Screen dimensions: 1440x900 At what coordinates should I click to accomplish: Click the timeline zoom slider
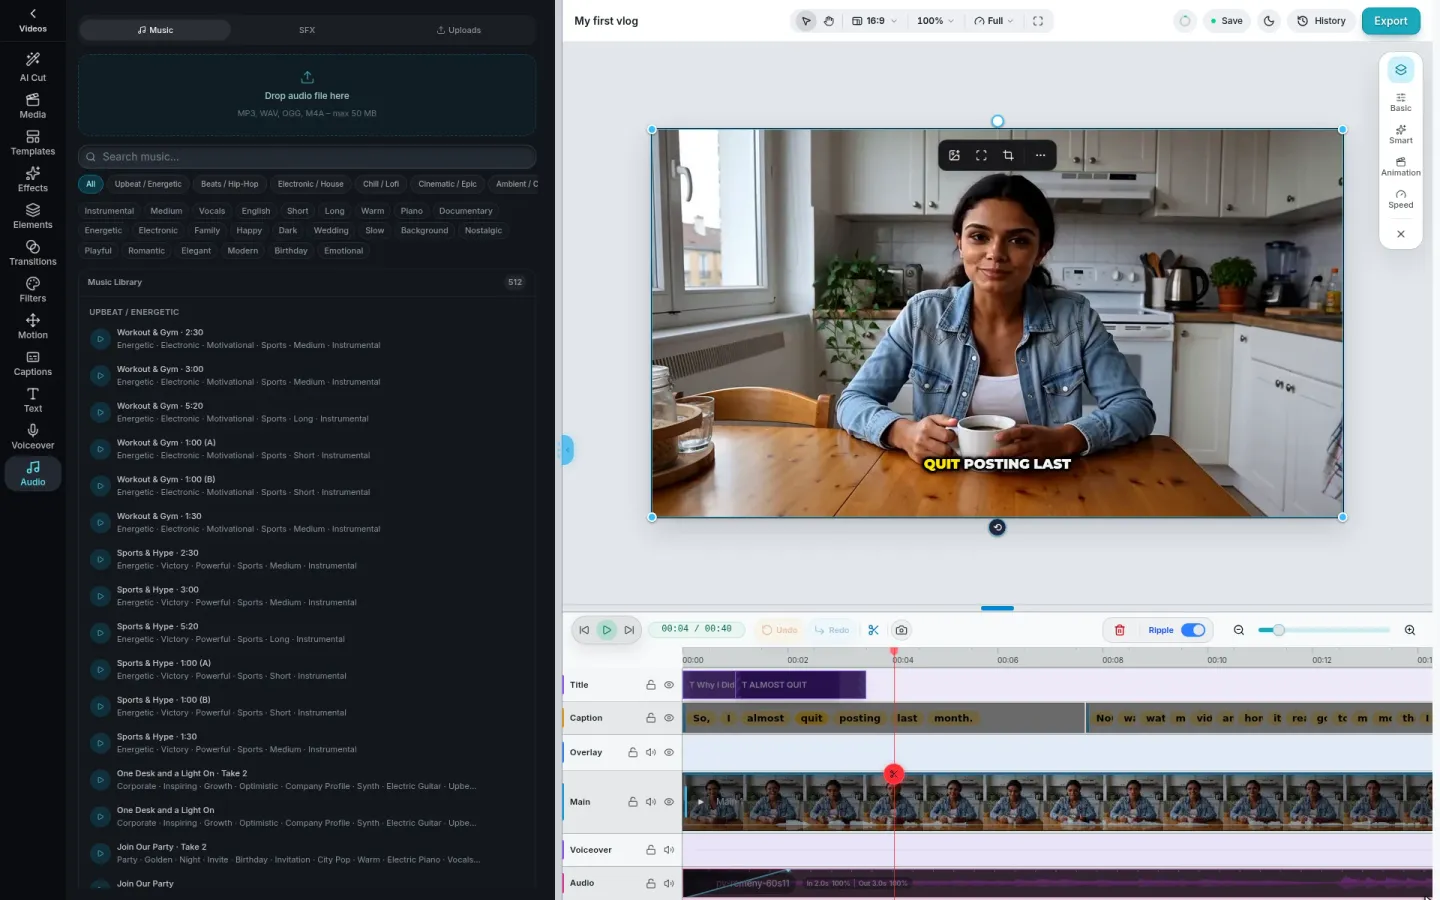click(x=1324, y=630)
